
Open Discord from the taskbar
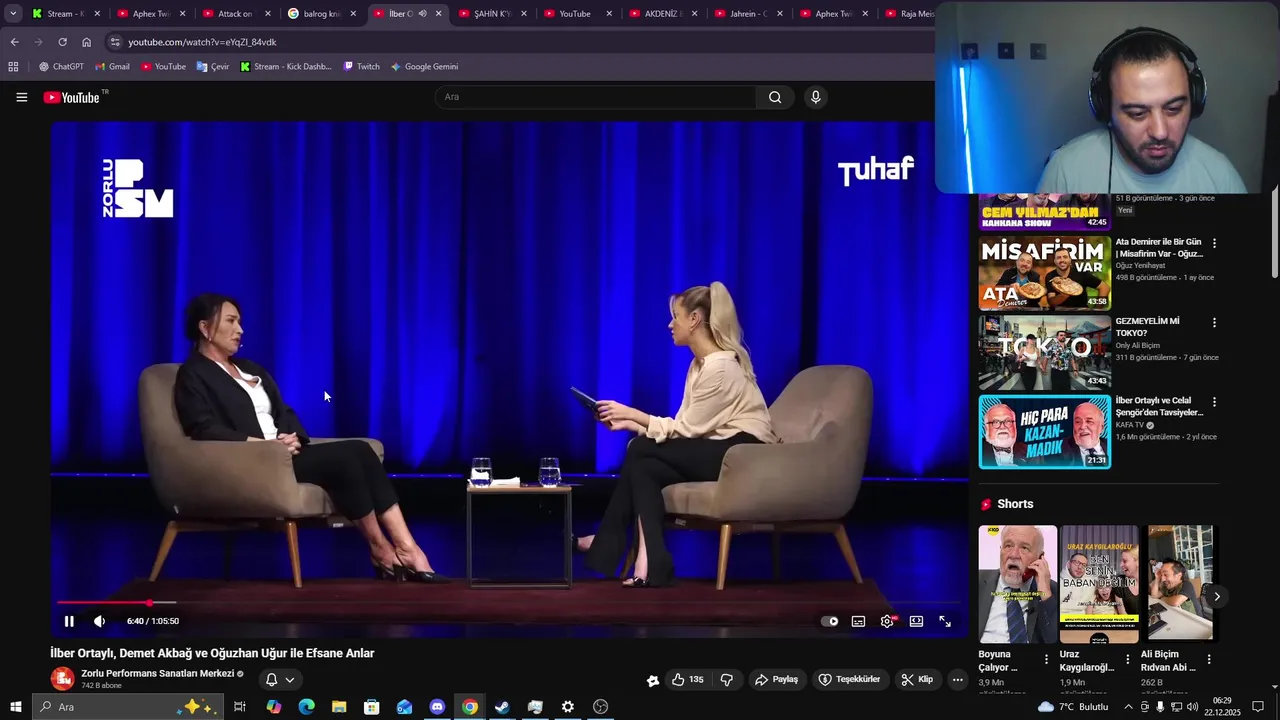click(437, 707)
